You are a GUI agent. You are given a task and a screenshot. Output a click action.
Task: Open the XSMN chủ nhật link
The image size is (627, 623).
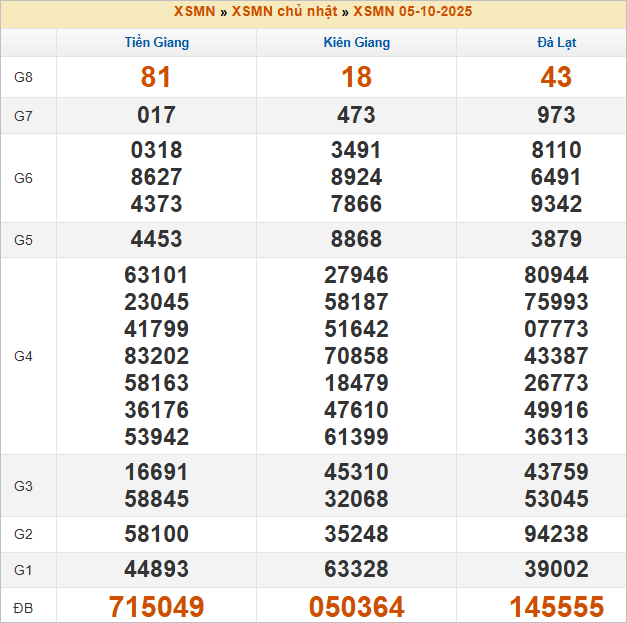tap(285, 12)
